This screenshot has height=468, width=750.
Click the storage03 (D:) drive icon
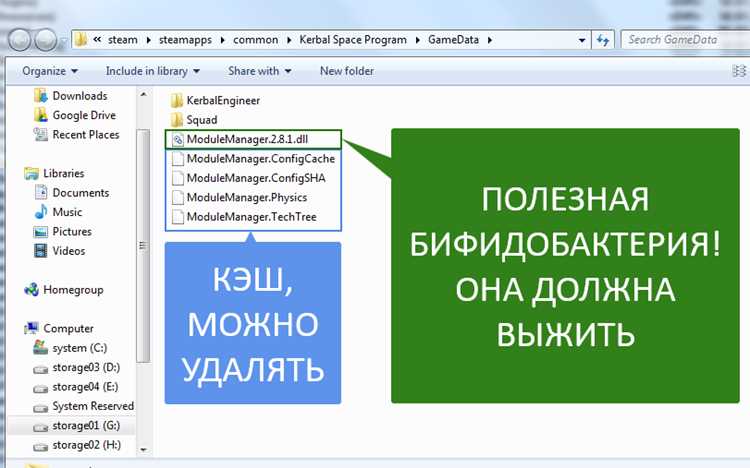[41, 369]
